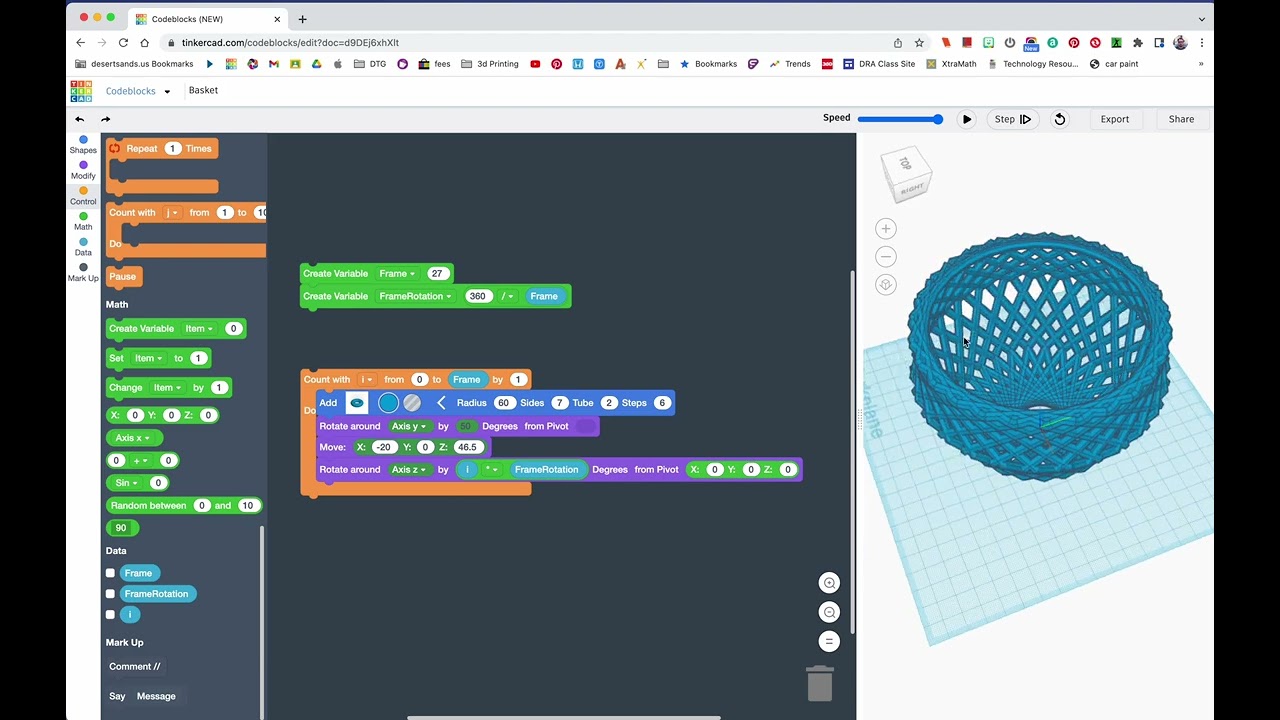This screenshot has width=1280, height=720.
Task: Open the Codeblocks dropdown menu
Action: tap(138, 91)
